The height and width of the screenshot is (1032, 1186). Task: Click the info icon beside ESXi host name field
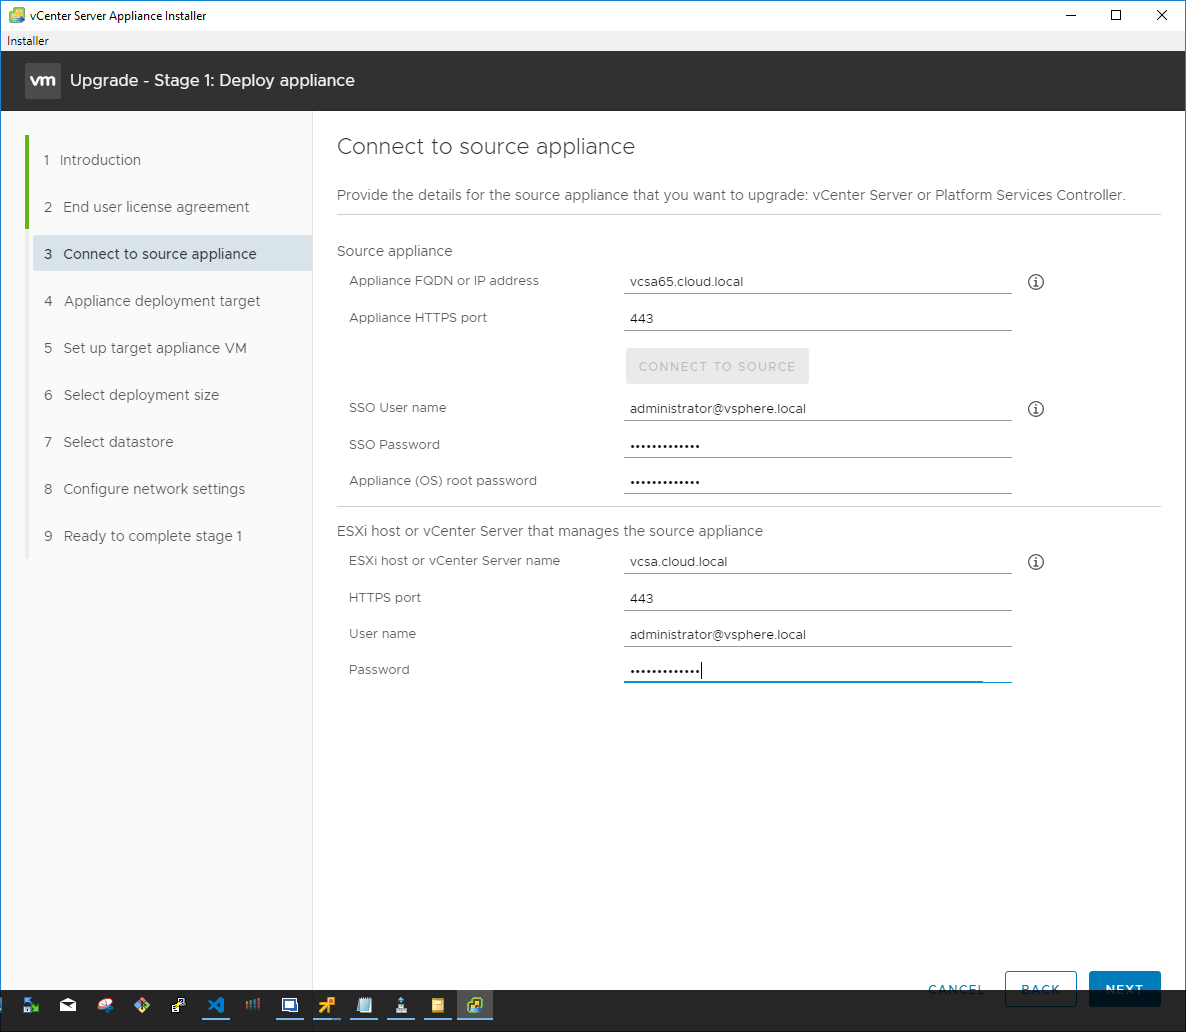1035,562
